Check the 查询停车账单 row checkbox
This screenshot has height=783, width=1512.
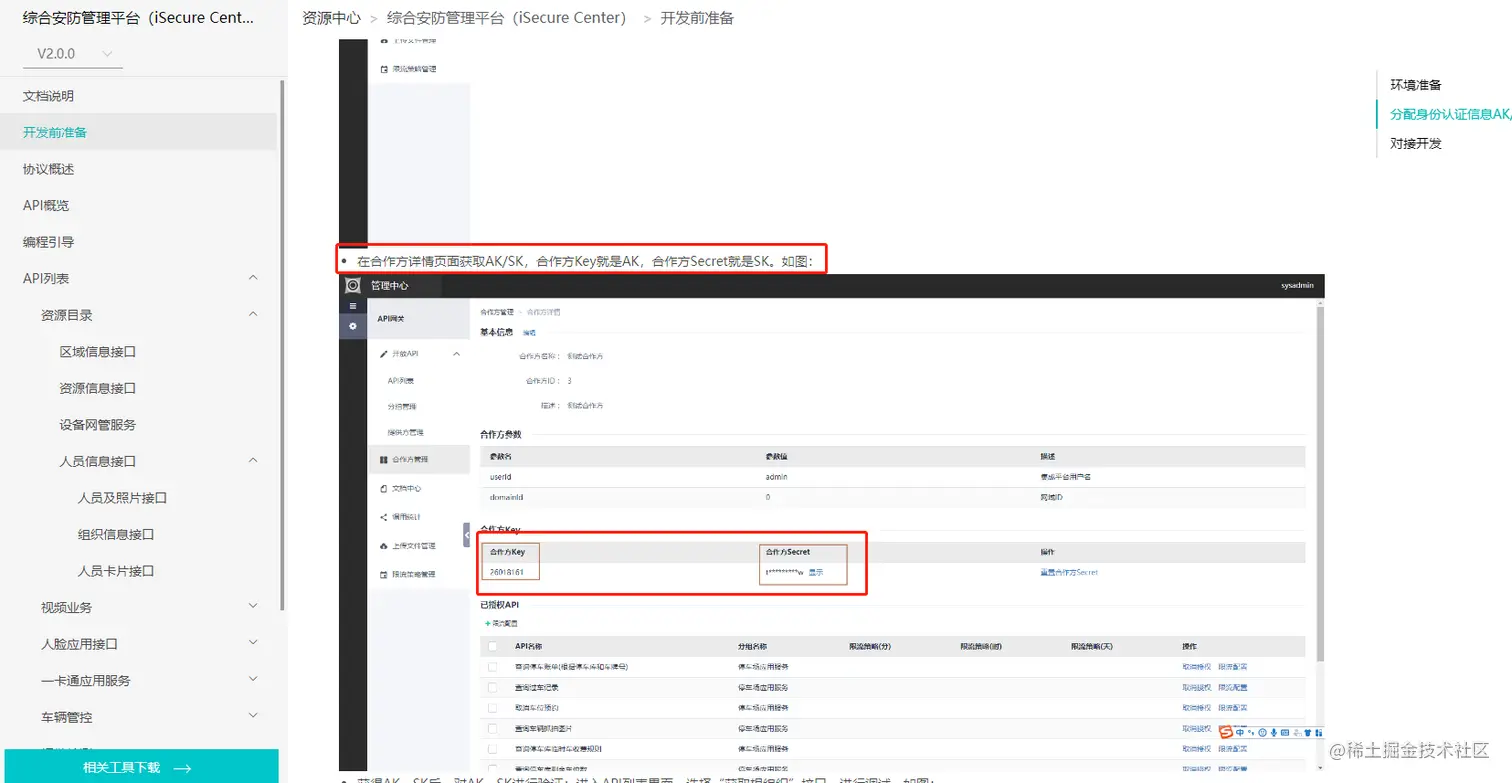tap(492, 666)
